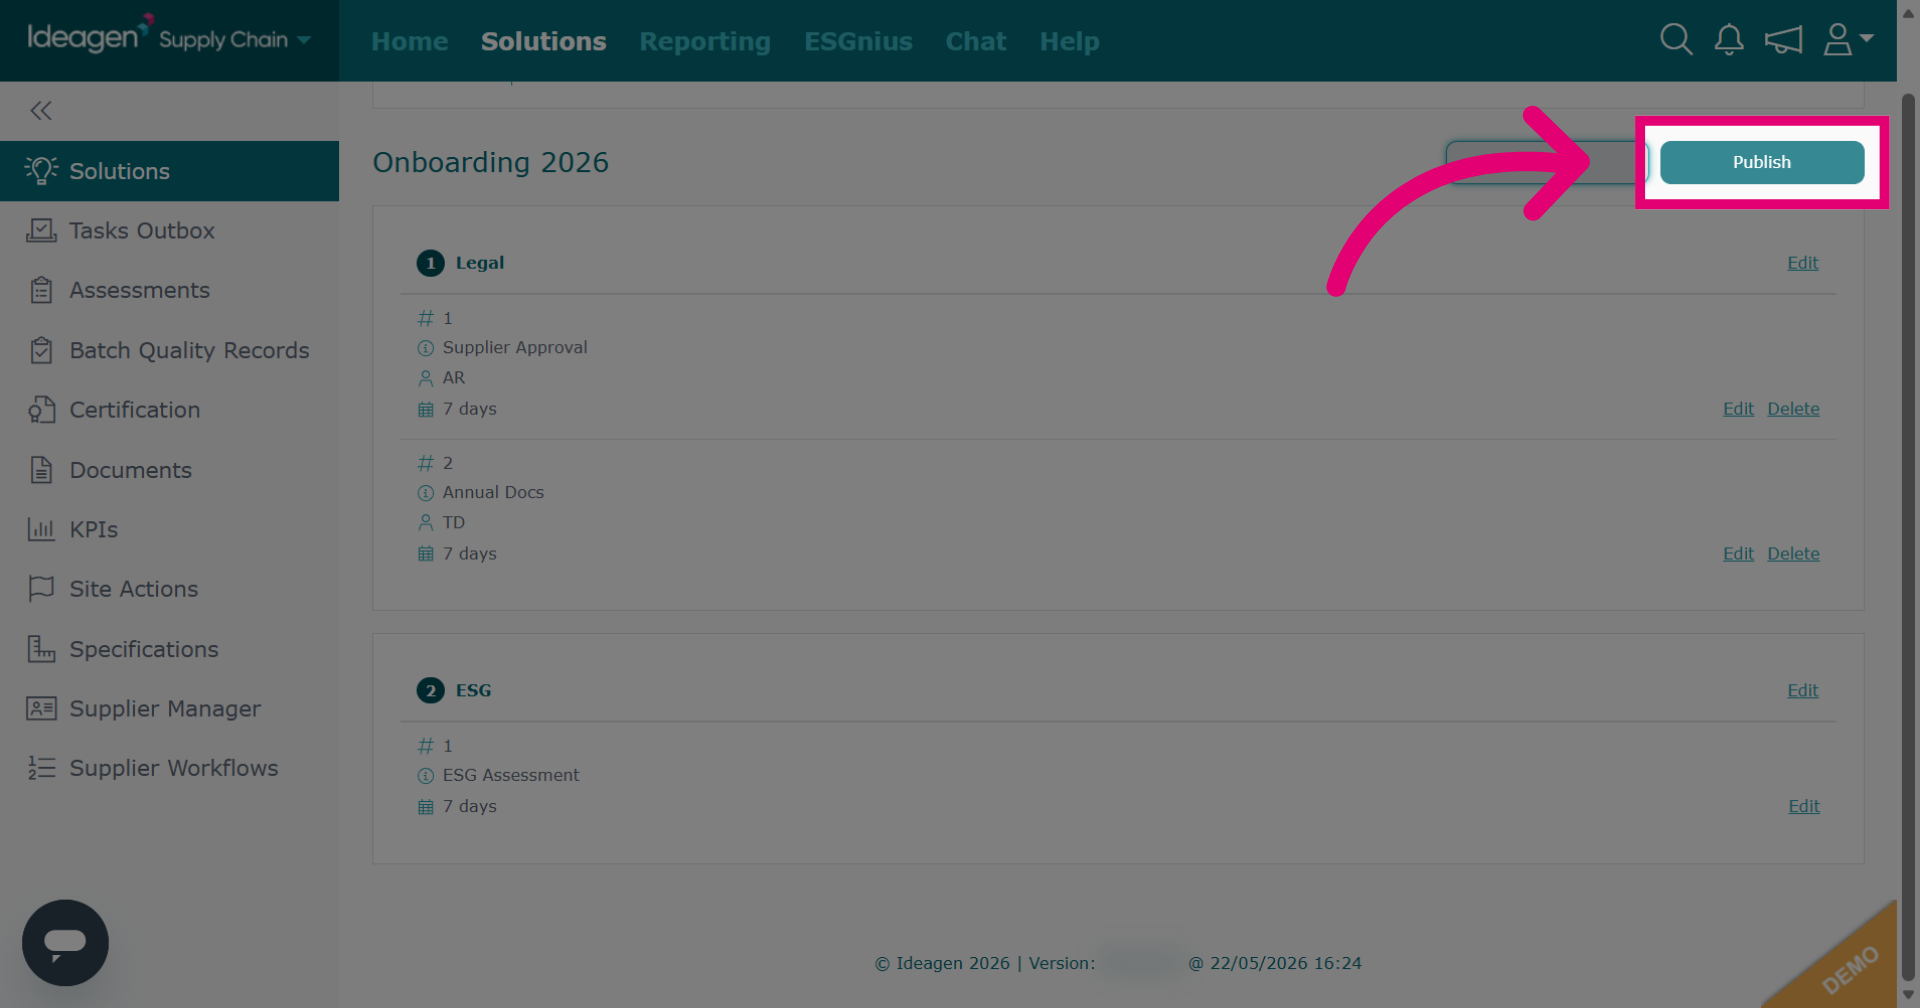Image resolution: width=1920 pixels, height=1008 pixels.
Task: Click the scrollbar down arrow
Action: 1908,996
